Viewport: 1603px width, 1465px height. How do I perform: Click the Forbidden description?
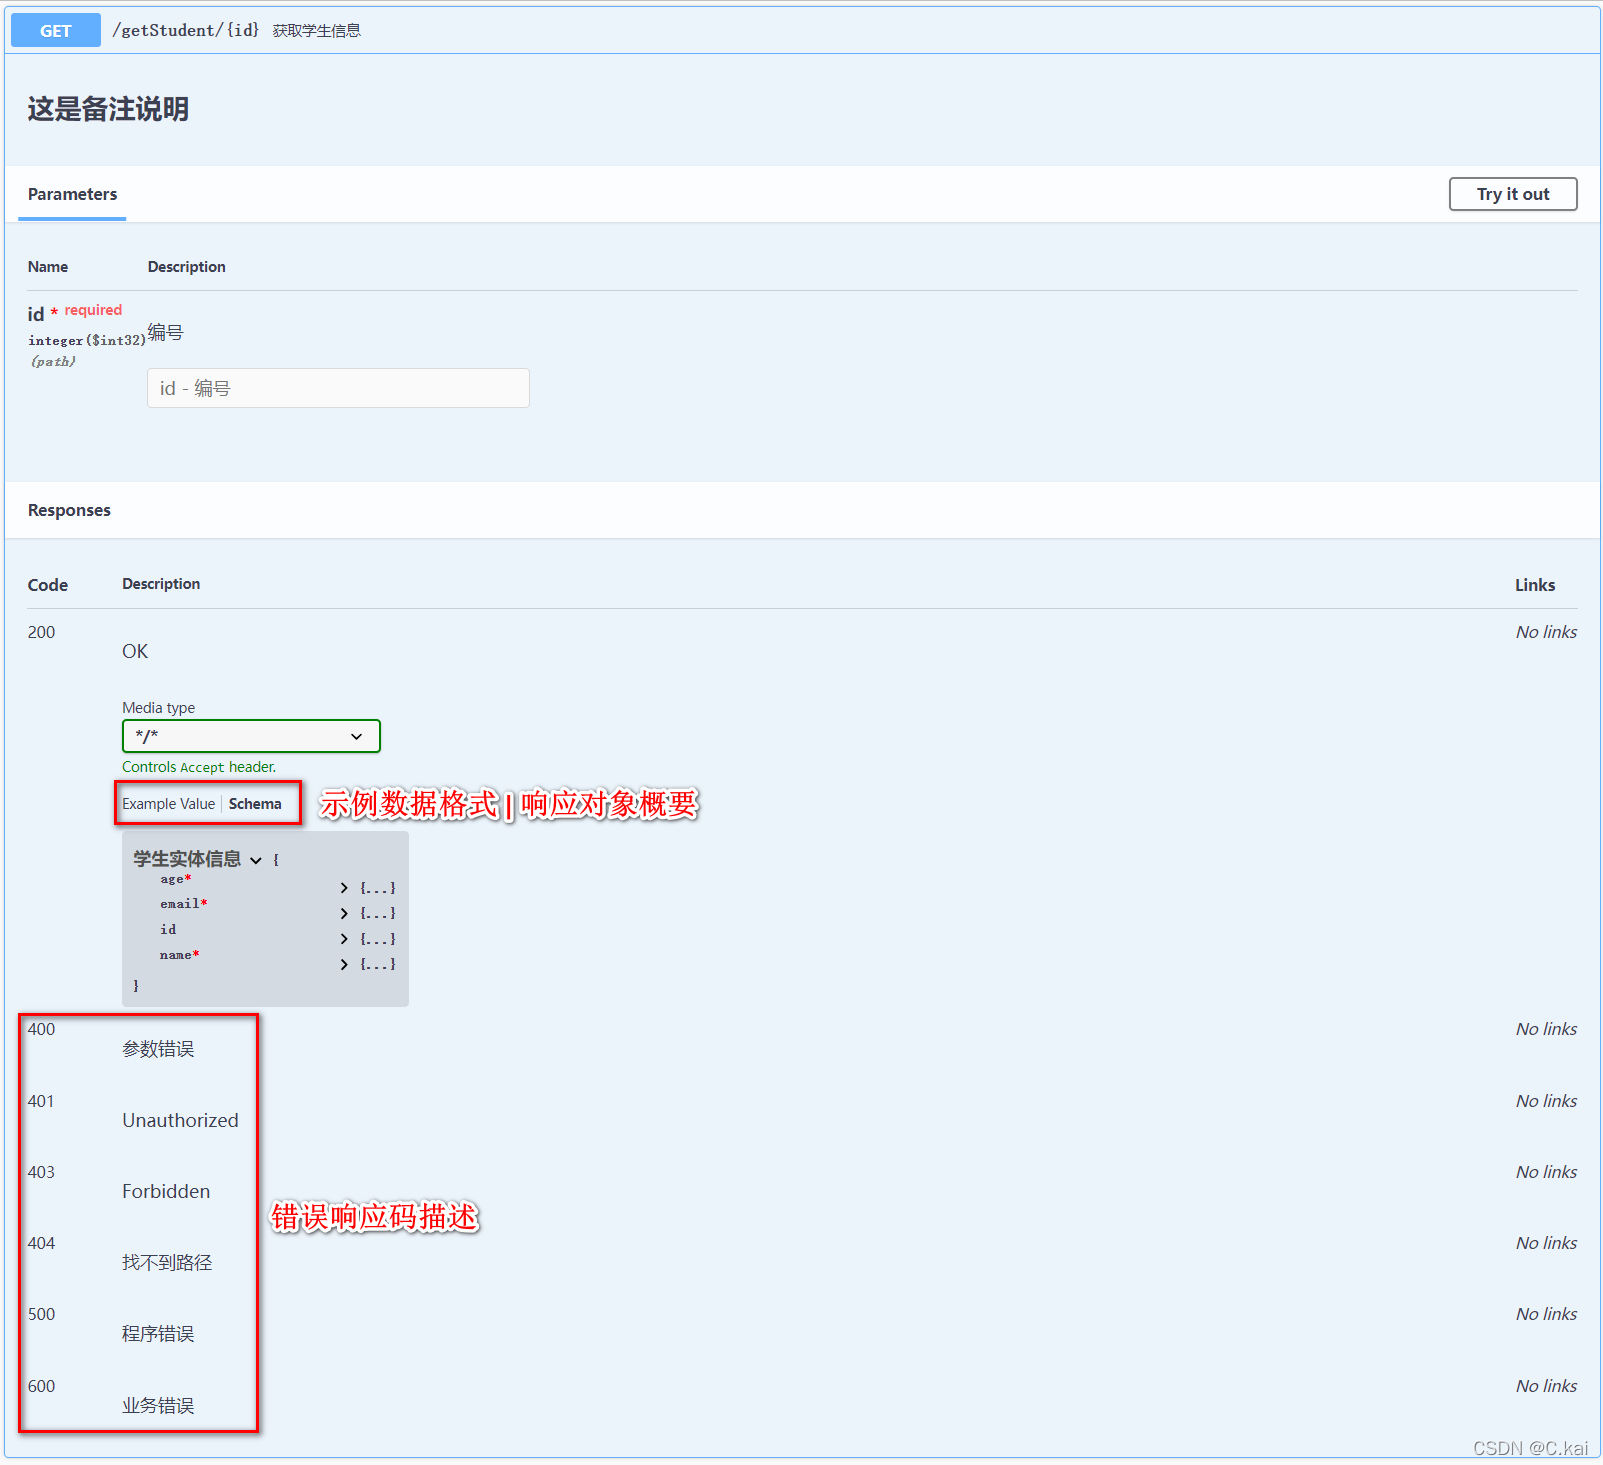pos(166,1191)
